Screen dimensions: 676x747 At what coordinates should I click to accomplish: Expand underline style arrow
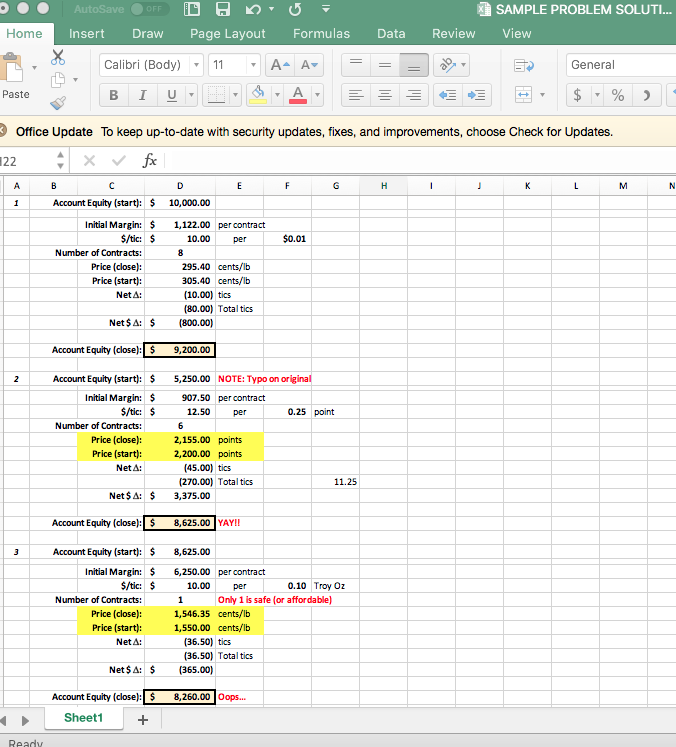pos(191,95)
